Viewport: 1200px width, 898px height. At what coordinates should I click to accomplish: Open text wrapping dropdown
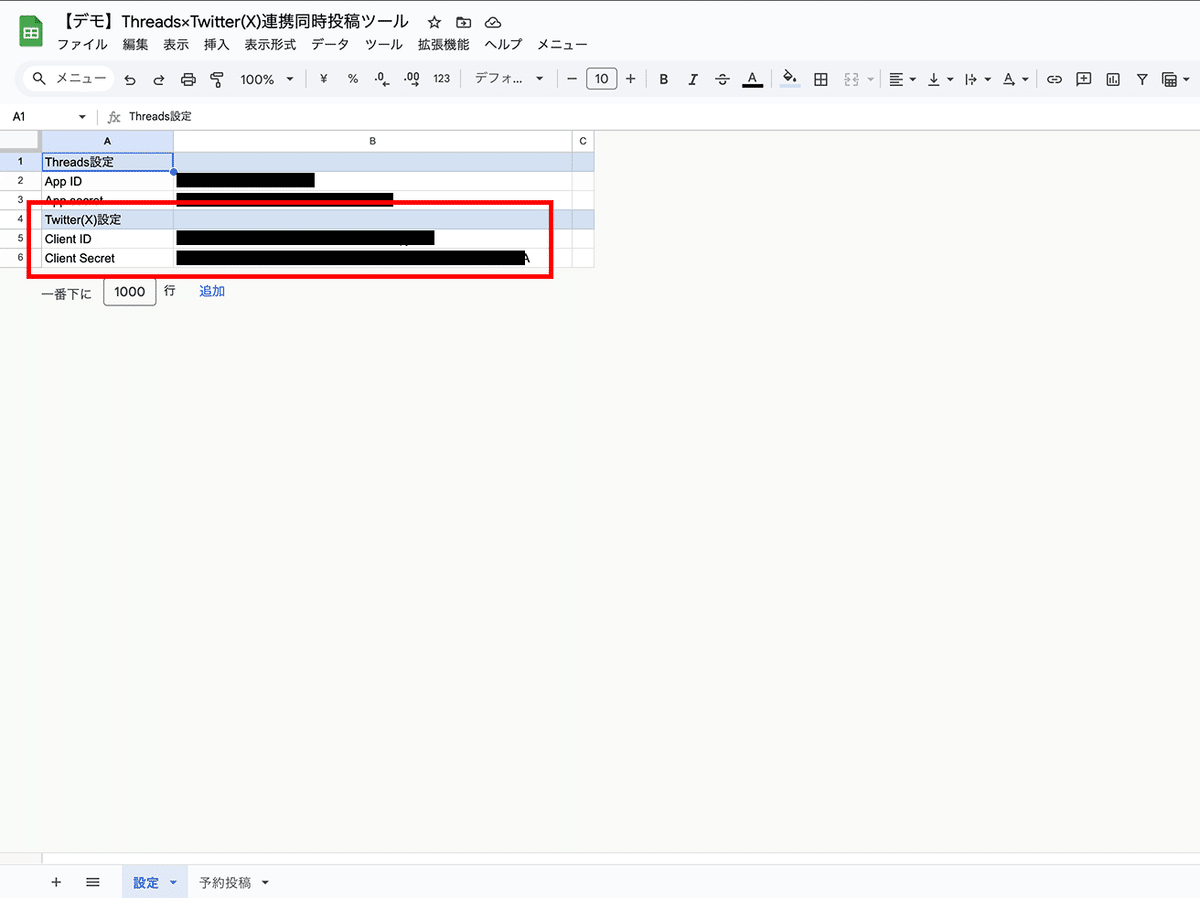tap(978, 79)
